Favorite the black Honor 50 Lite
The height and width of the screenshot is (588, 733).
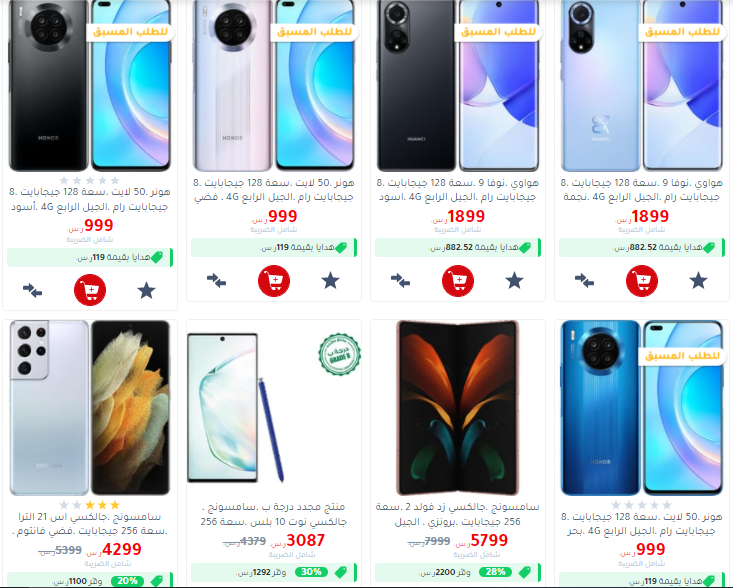click(x=146, y=291)
